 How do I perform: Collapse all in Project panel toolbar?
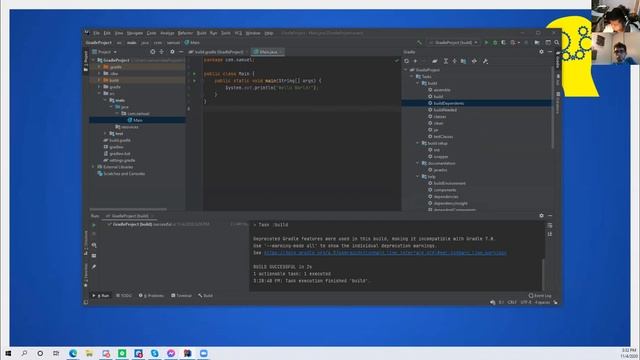tap(162, 52)
